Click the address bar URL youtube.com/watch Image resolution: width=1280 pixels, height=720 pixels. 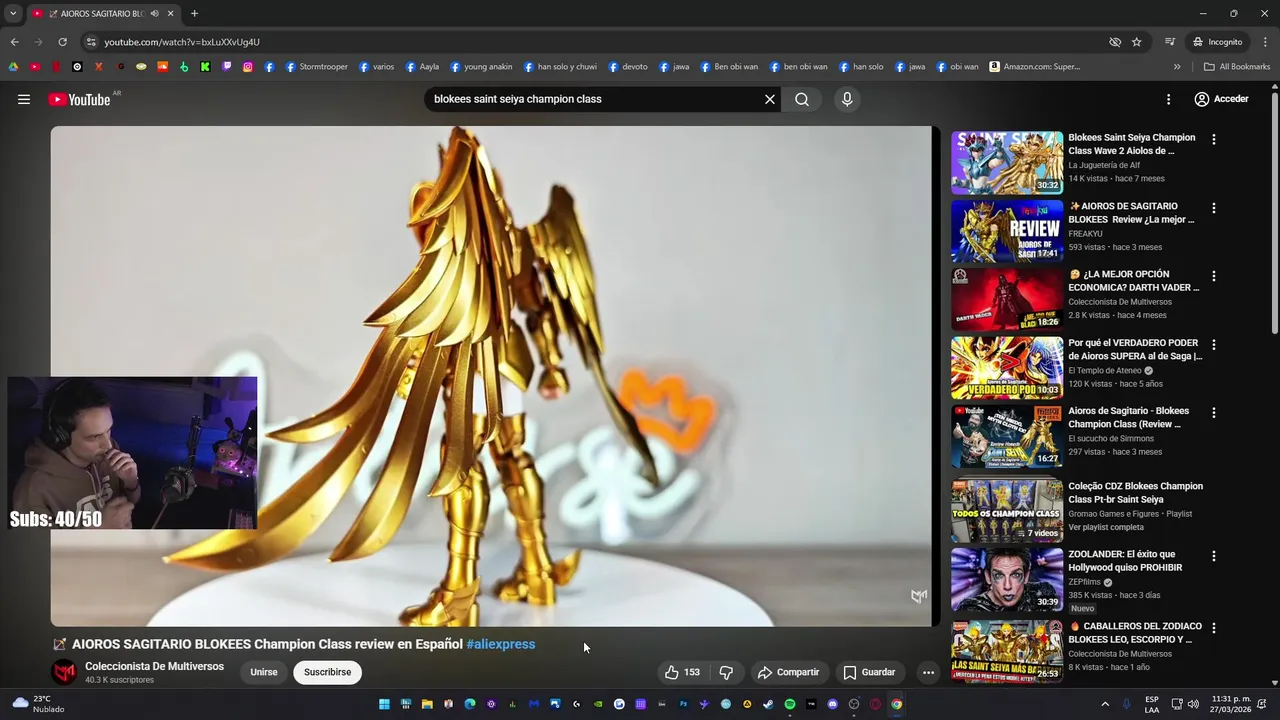coord(182,42)
